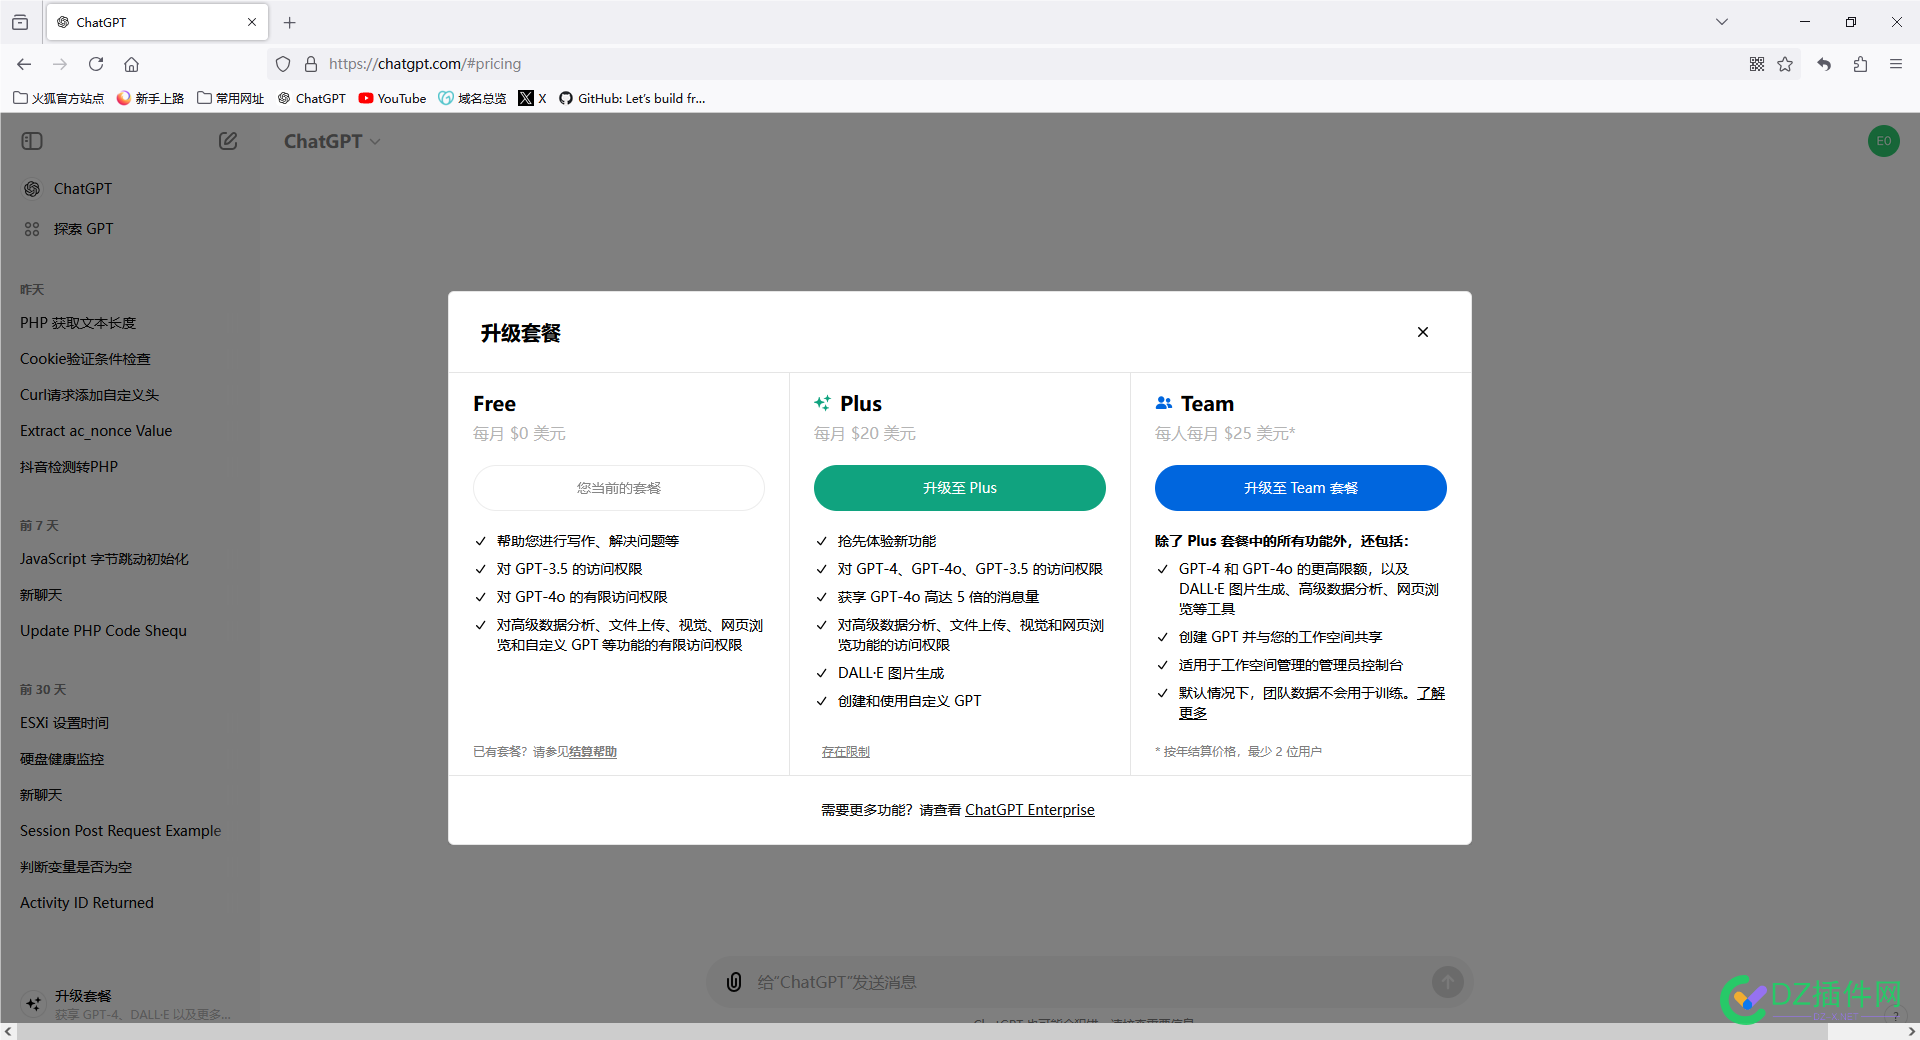The height and width of the screenshot is (1040, 1920).
Task: Go forward with the browser forward arrow
Action: coord(60,64)
